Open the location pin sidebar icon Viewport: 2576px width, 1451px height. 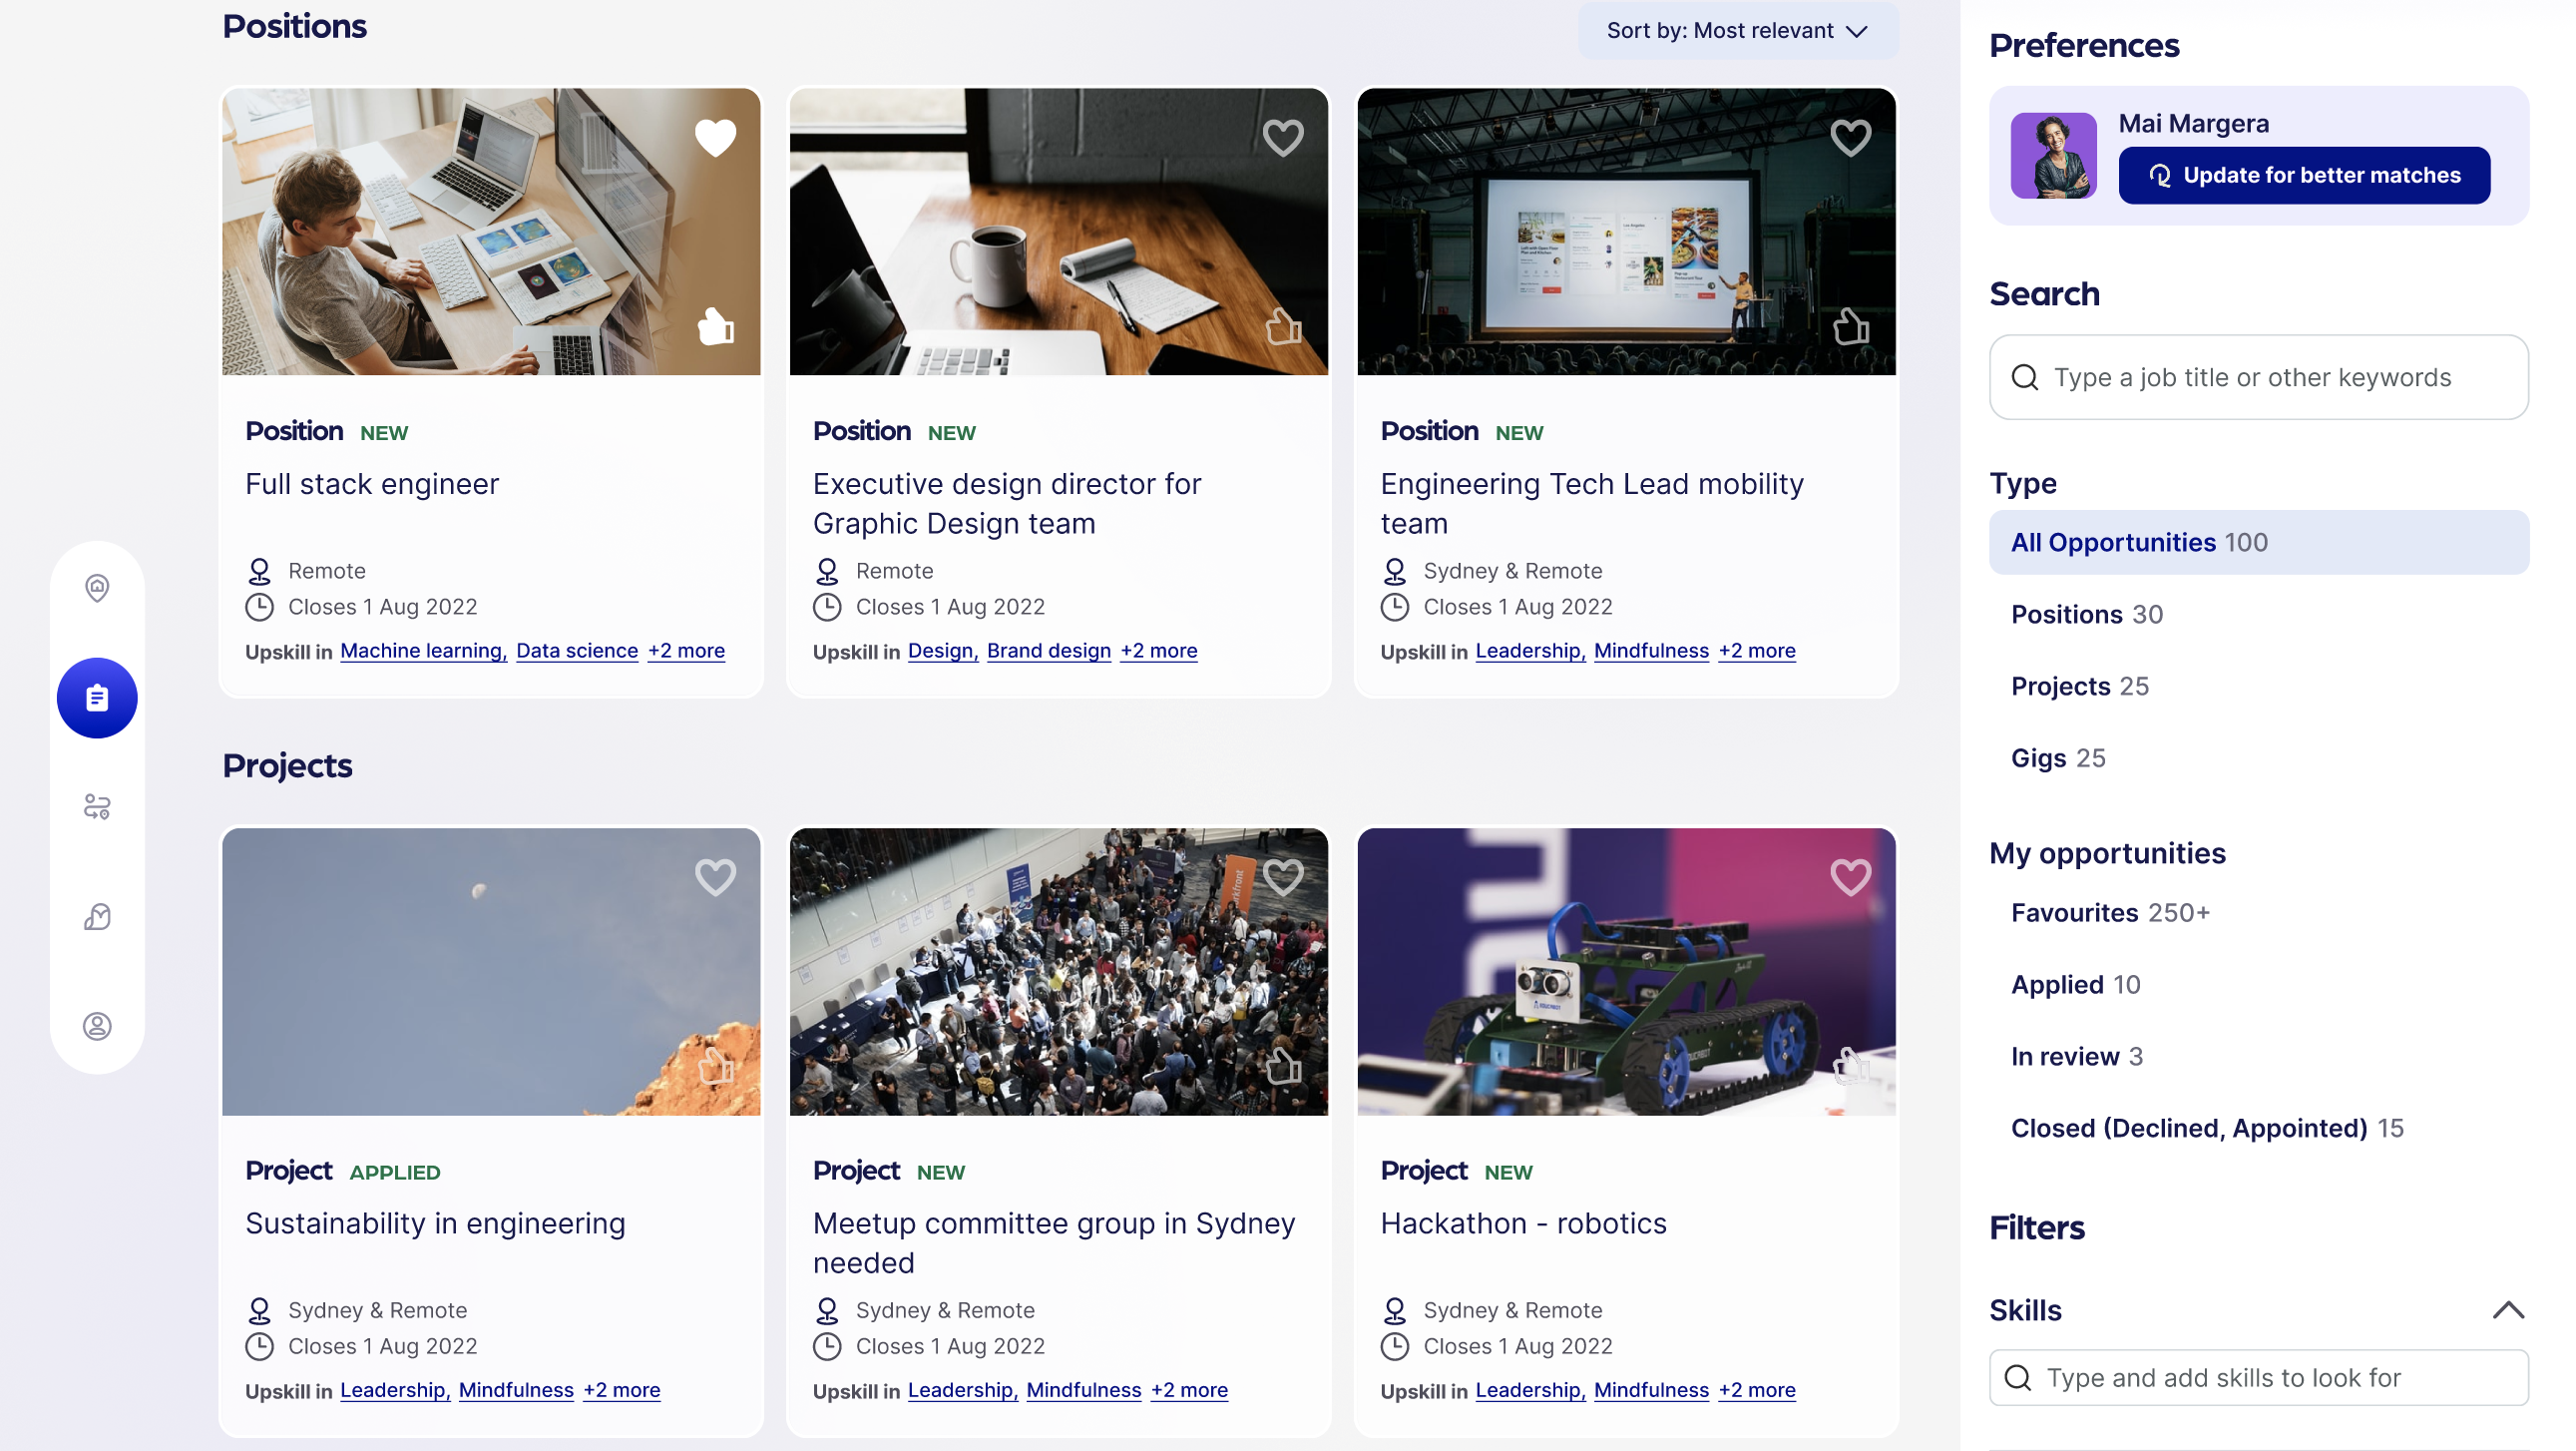coord(97,588)
